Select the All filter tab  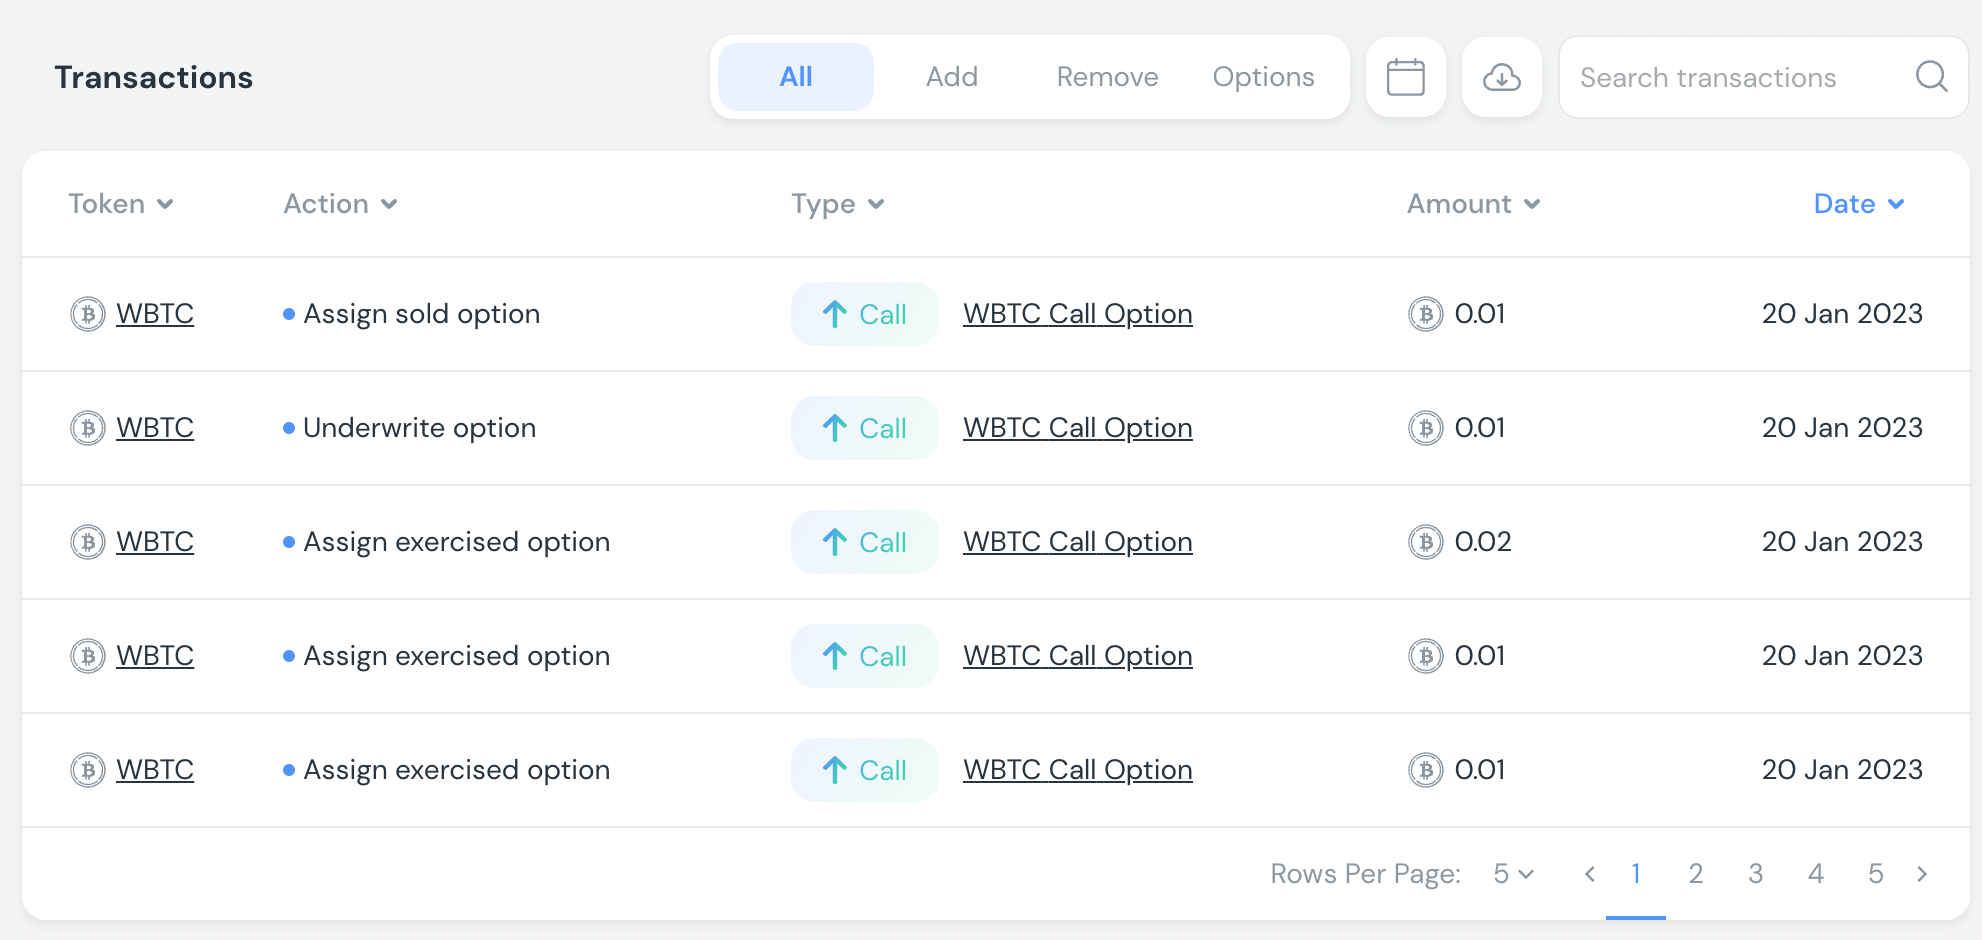[796, 77]
